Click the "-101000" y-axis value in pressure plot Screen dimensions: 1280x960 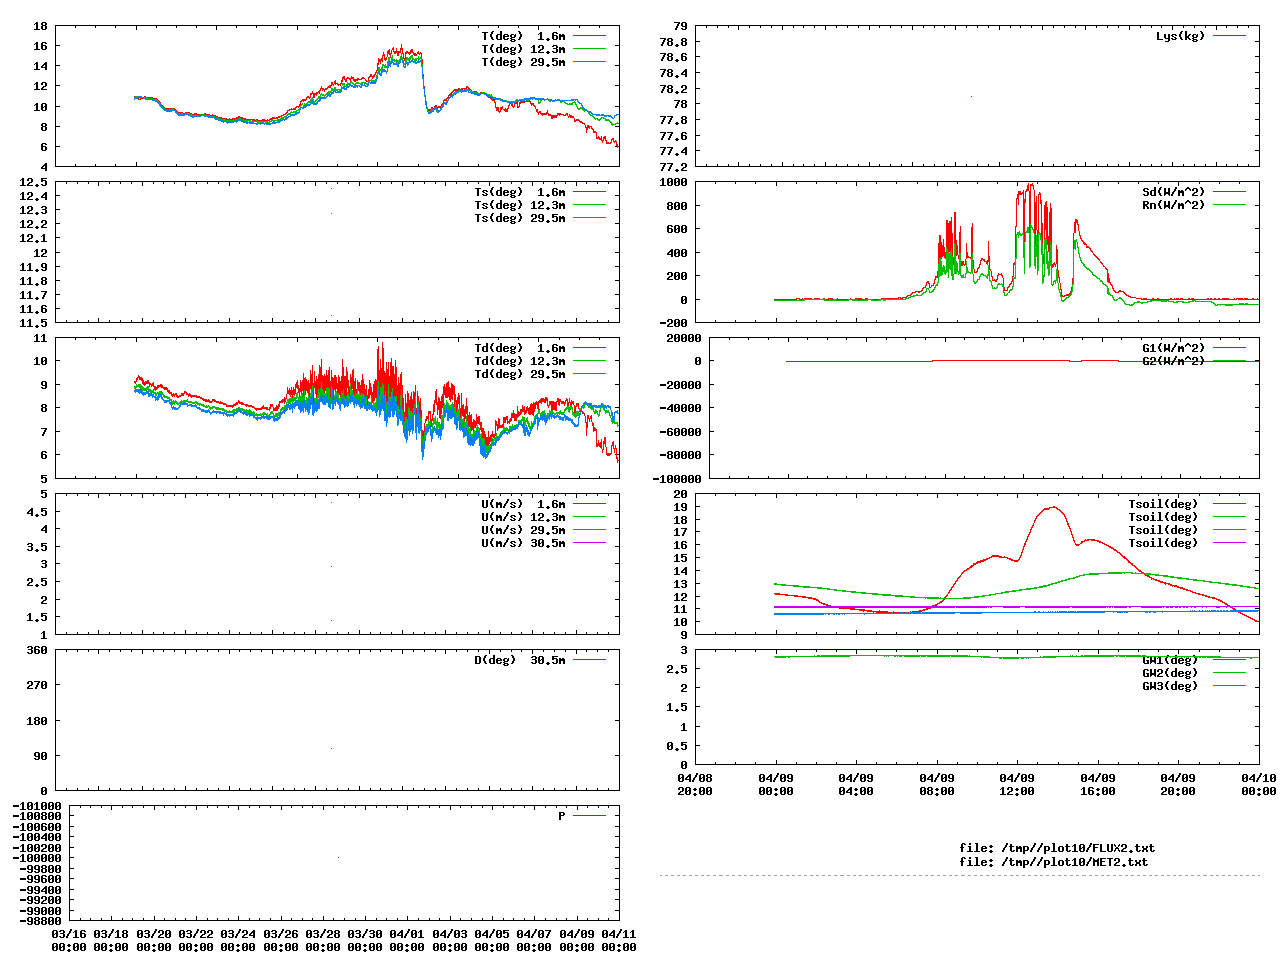(x=38, y=806)
